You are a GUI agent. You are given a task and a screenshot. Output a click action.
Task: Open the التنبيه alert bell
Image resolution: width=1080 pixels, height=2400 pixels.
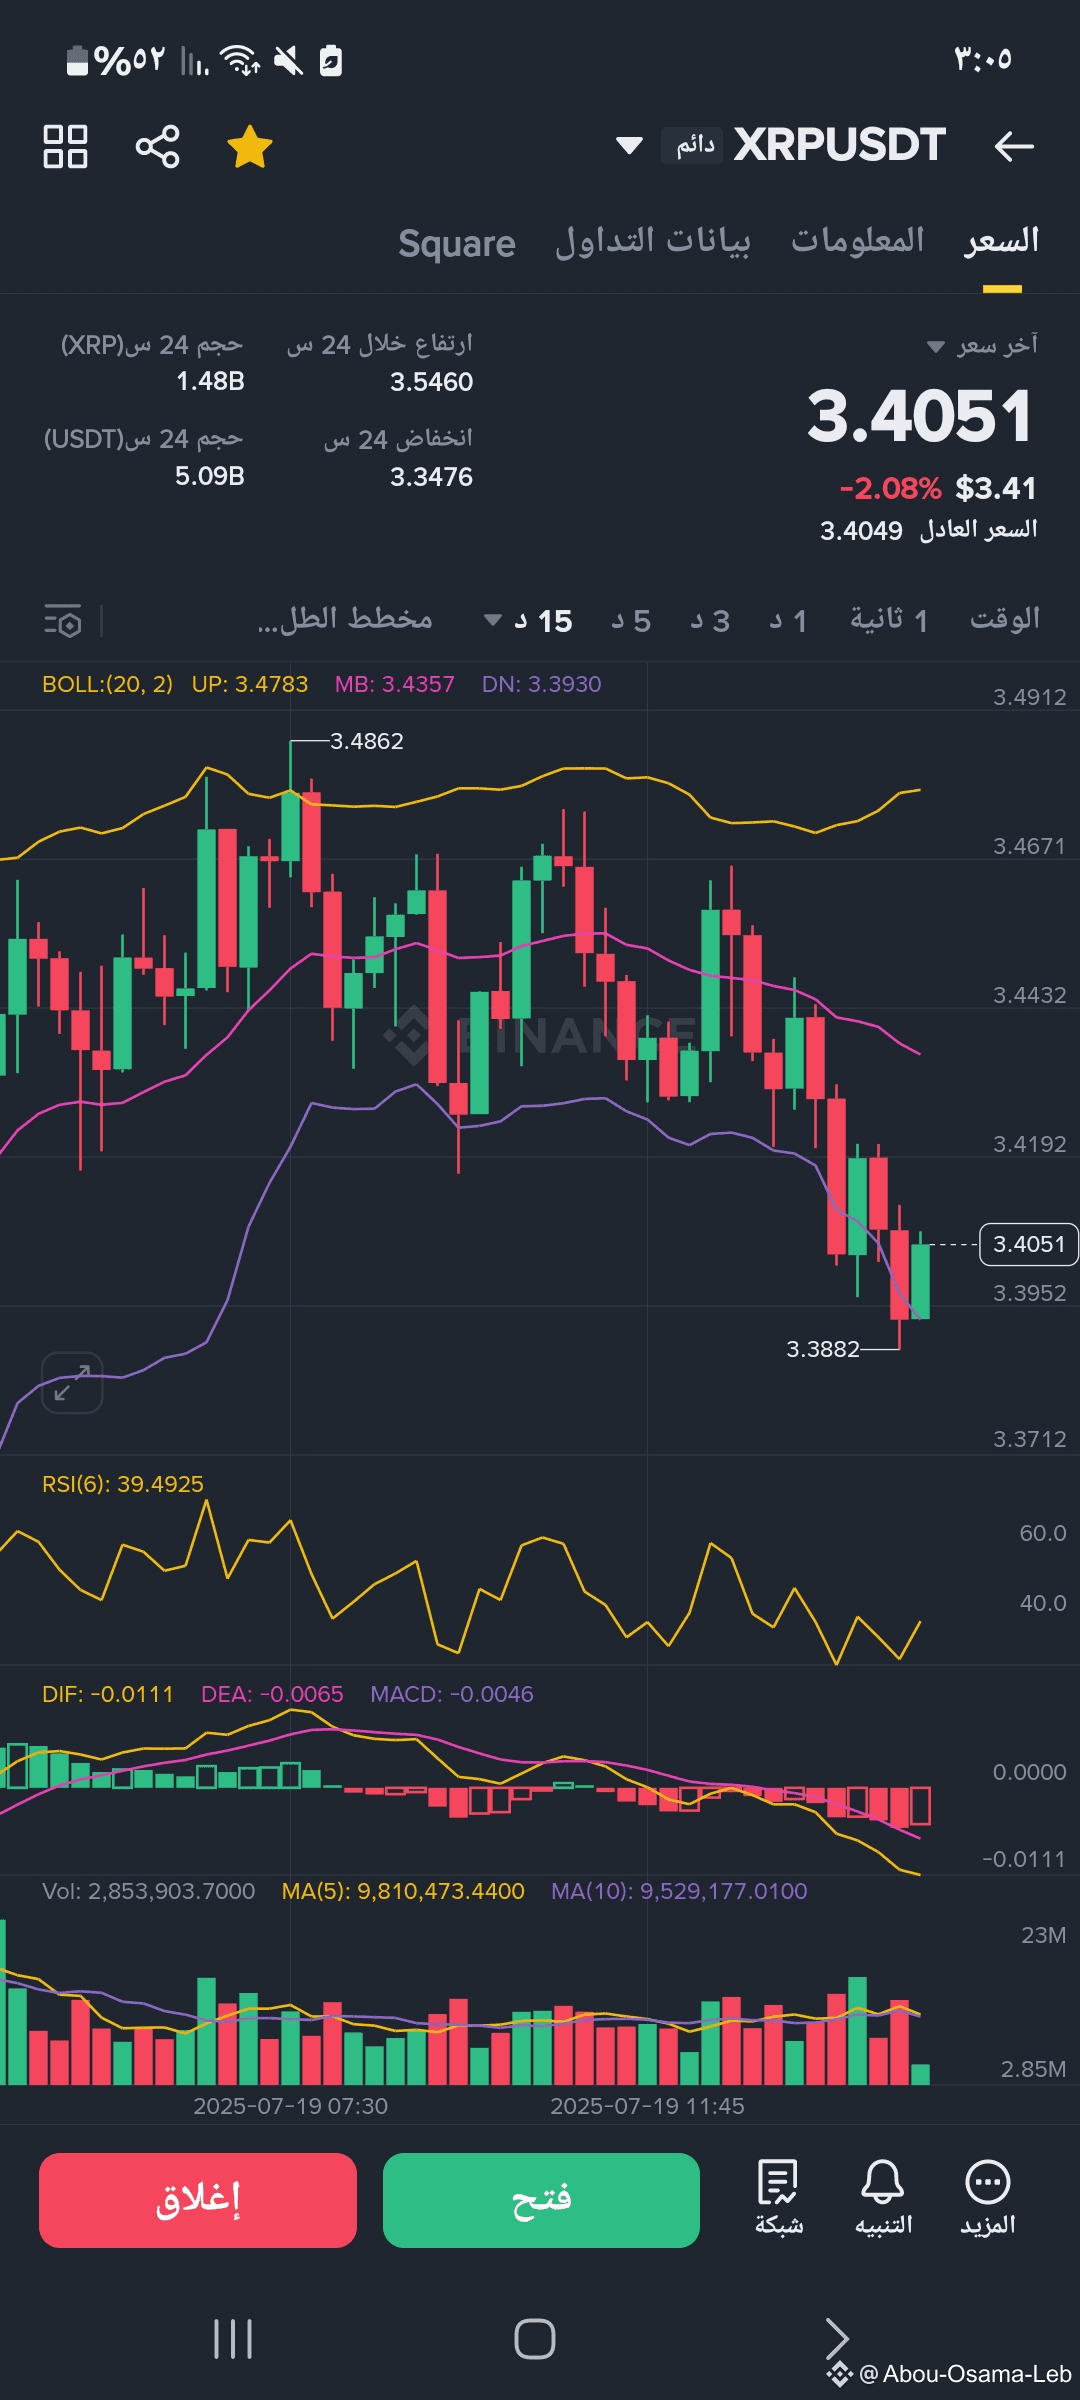click(x=883, y=2197)
